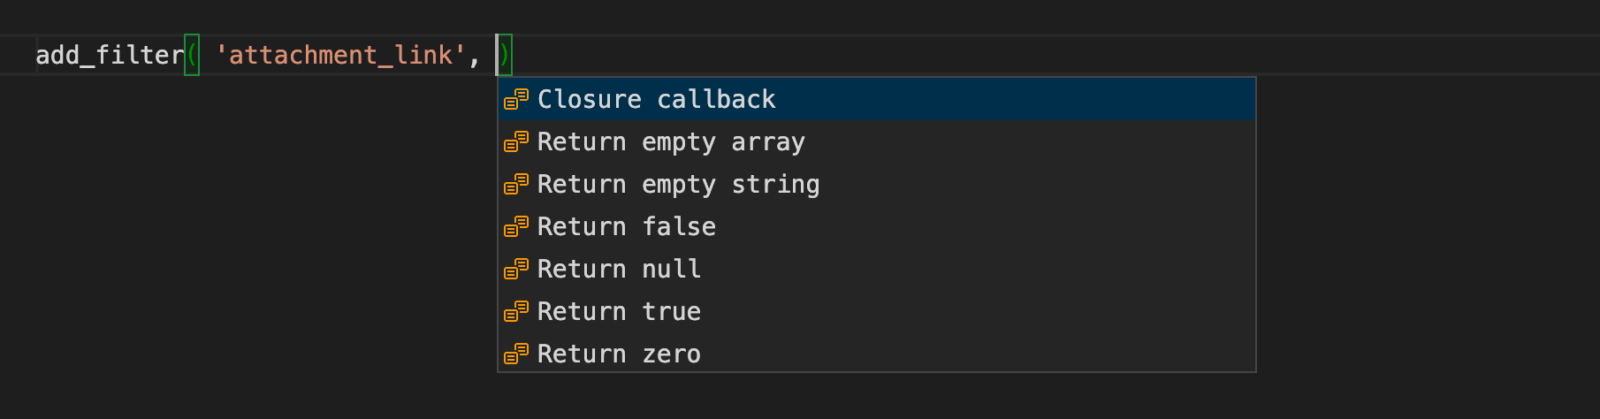Select the Closure callback suggestion
Viewport: 1600px width, 419px height.
[x=877, y=99]
